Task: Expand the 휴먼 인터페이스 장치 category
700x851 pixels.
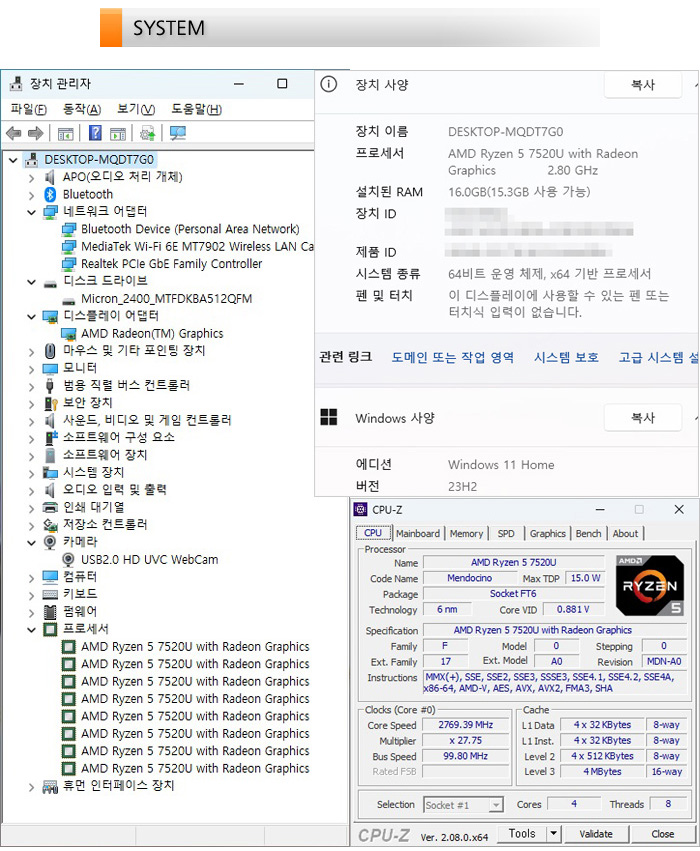Action: click(x=31, y=786)
